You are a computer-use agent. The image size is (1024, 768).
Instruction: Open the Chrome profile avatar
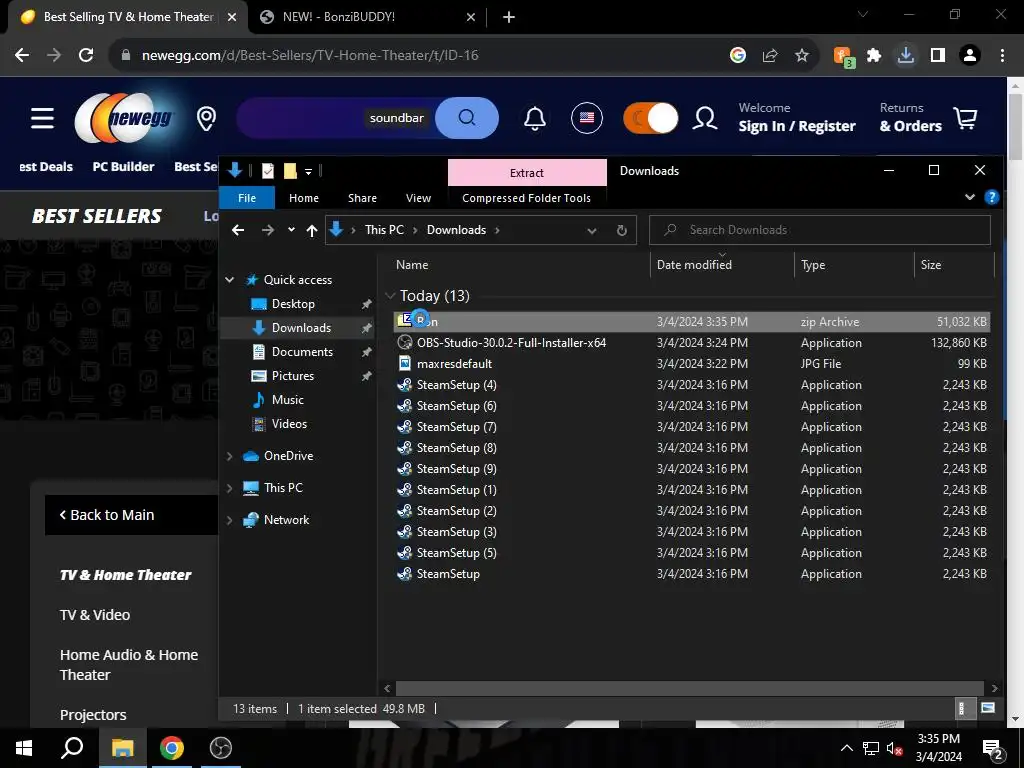pyautogui.click(x=970, y=56)
